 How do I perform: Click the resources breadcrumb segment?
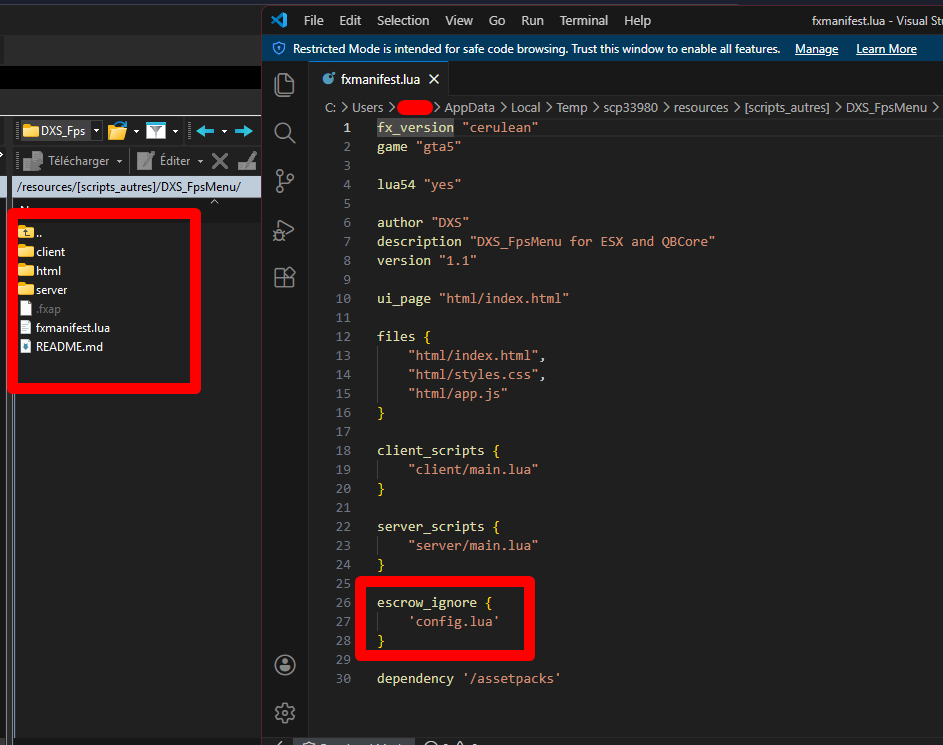click(x=701, y=108)
